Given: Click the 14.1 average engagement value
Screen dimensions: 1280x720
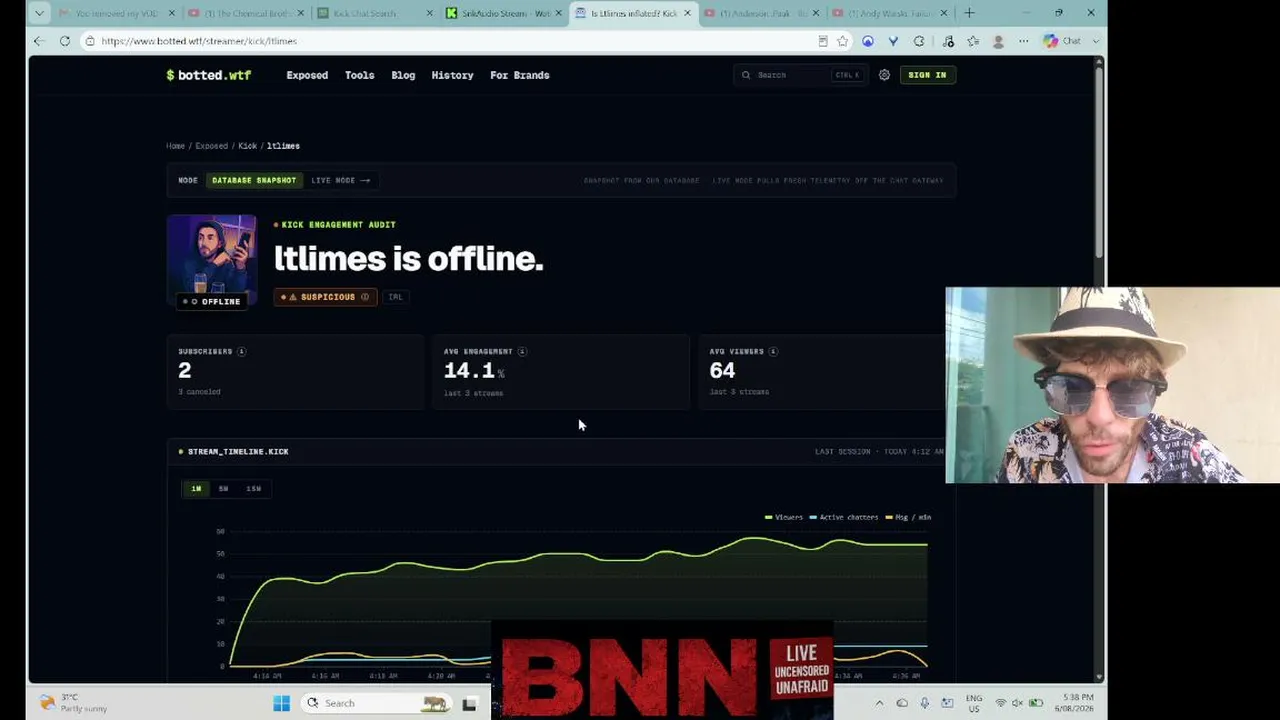Looking at the screenshot, I should coord(469,371).
